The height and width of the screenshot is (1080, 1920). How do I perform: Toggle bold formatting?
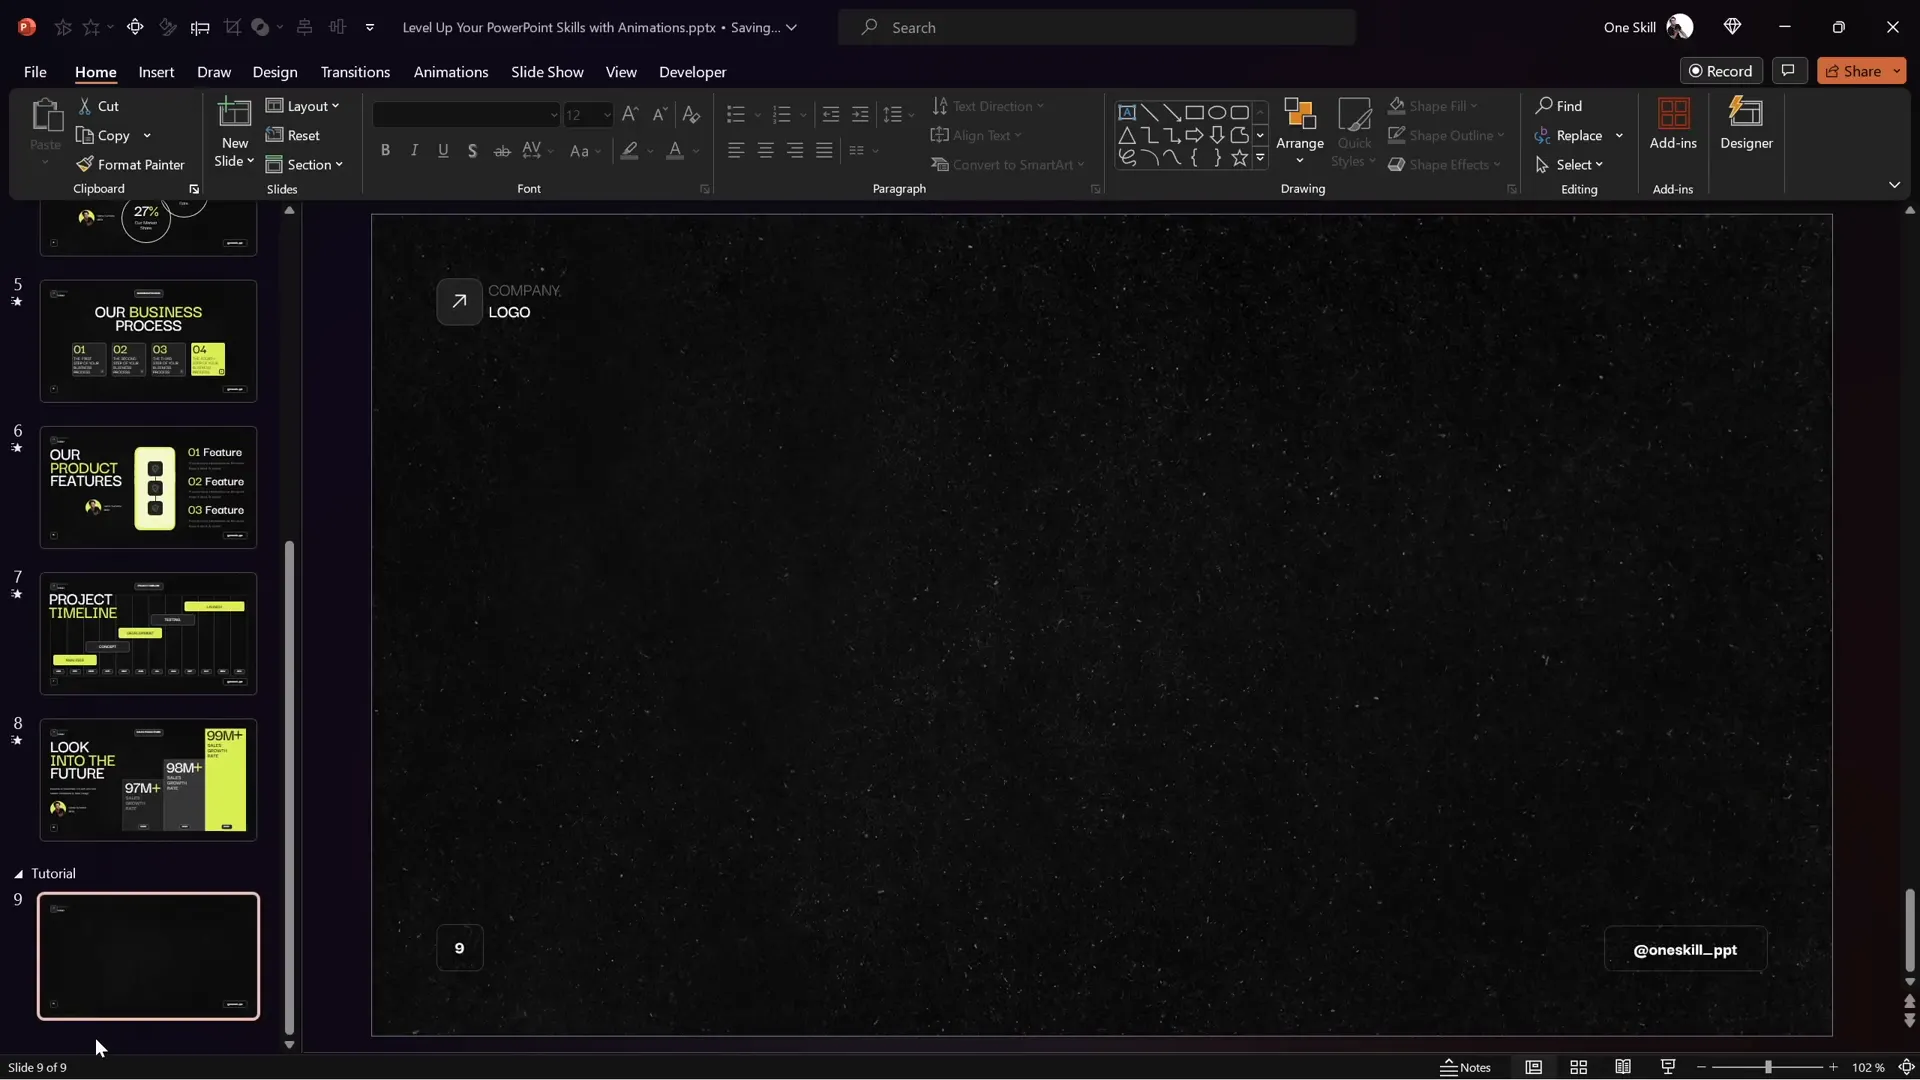pos(385,150)
